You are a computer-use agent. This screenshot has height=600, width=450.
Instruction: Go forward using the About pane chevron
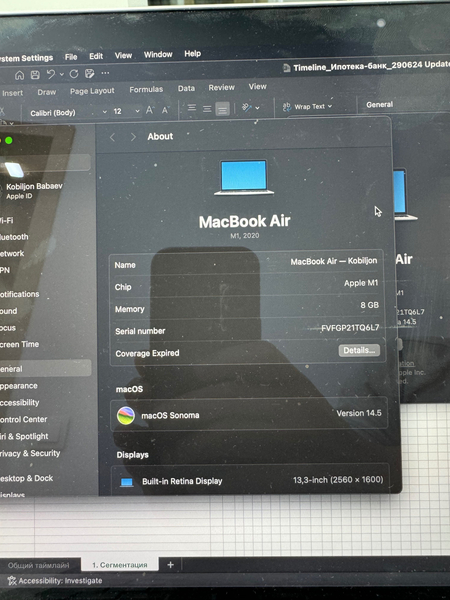click(133, 137)
